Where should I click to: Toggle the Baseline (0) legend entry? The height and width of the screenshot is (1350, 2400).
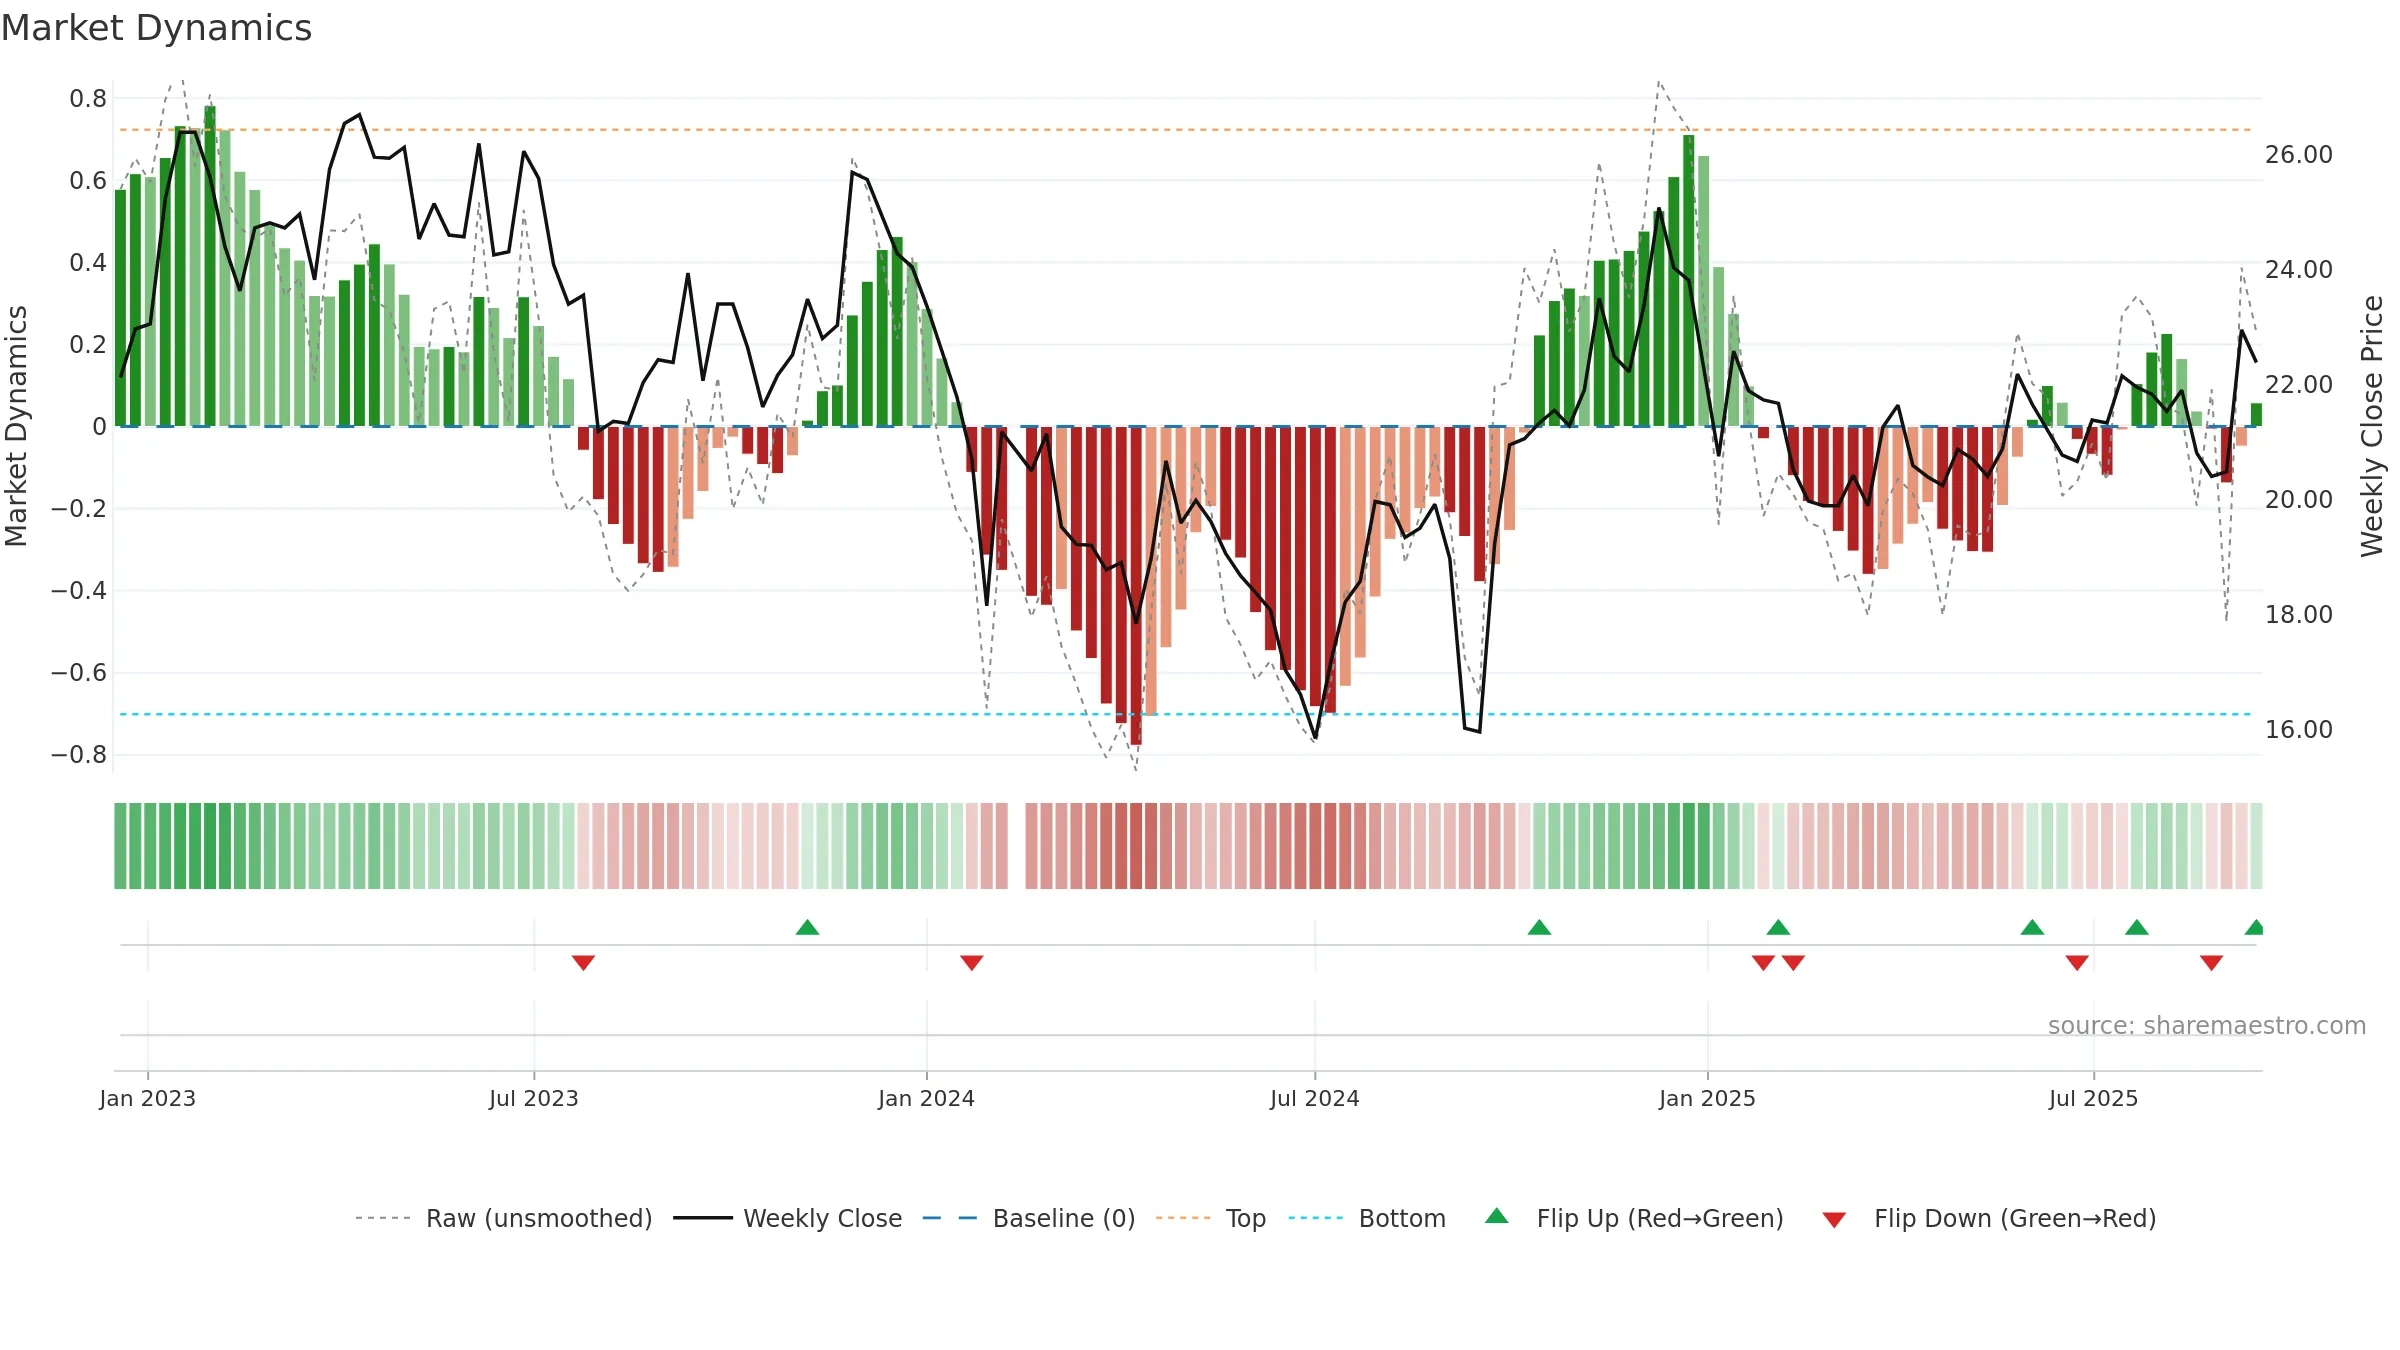pos(1028,1218)
